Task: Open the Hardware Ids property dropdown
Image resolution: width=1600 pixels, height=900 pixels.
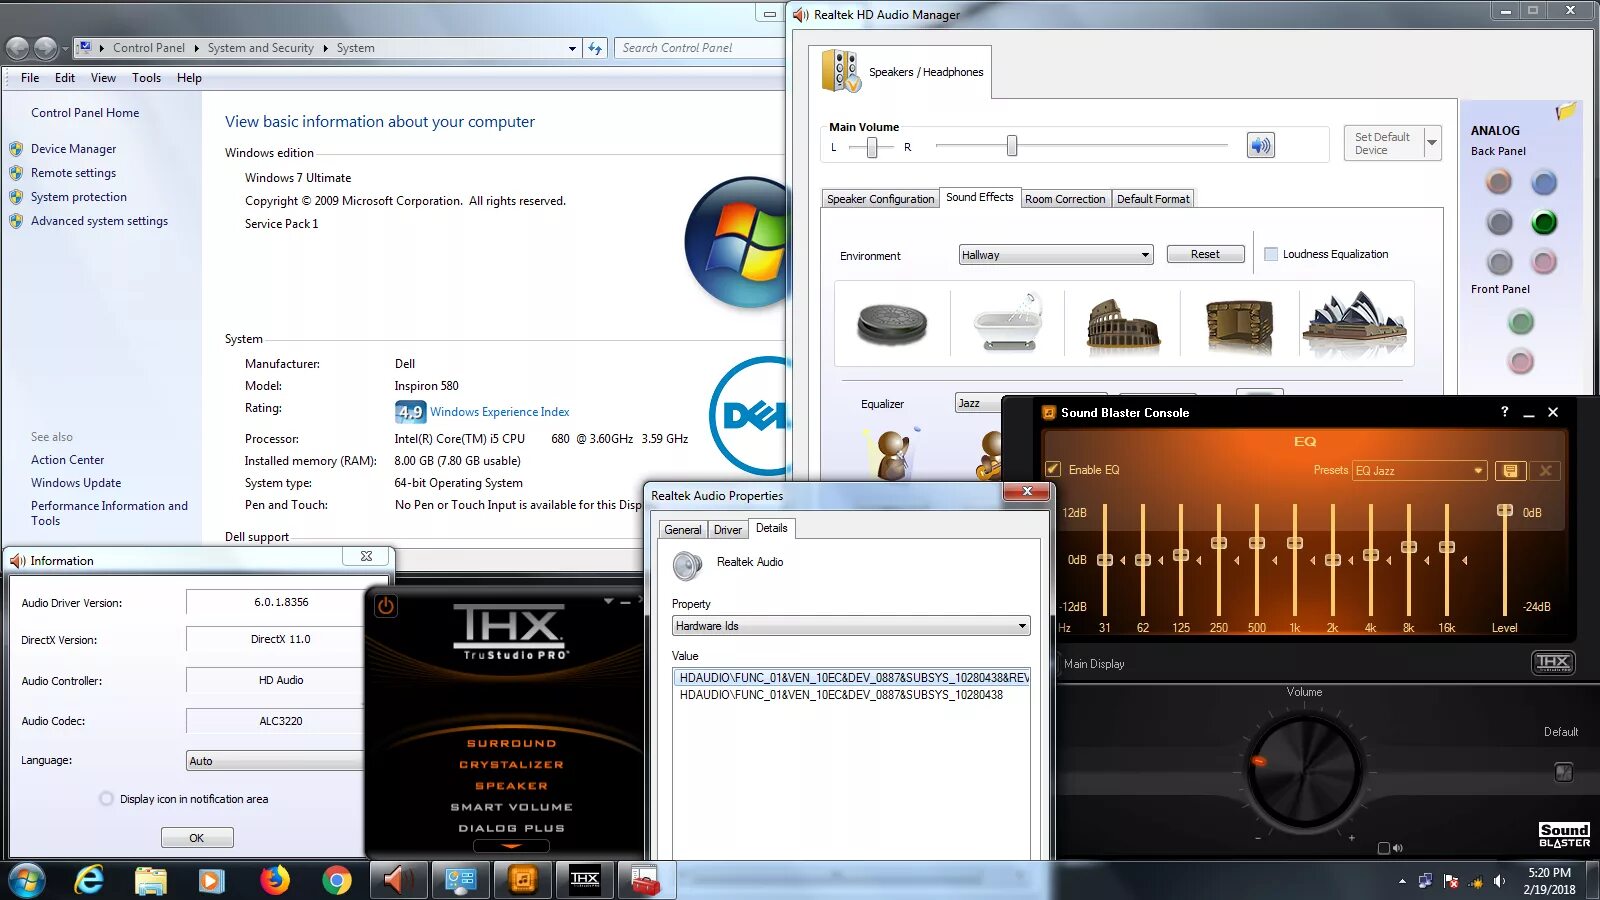Action: point(851,626)
